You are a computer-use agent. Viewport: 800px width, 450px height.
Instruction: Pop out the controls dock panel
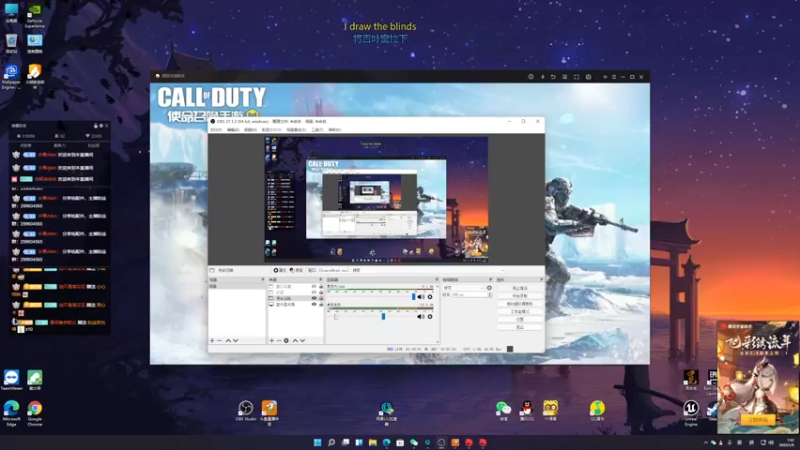pyautogui.click(x=541, y=280)
